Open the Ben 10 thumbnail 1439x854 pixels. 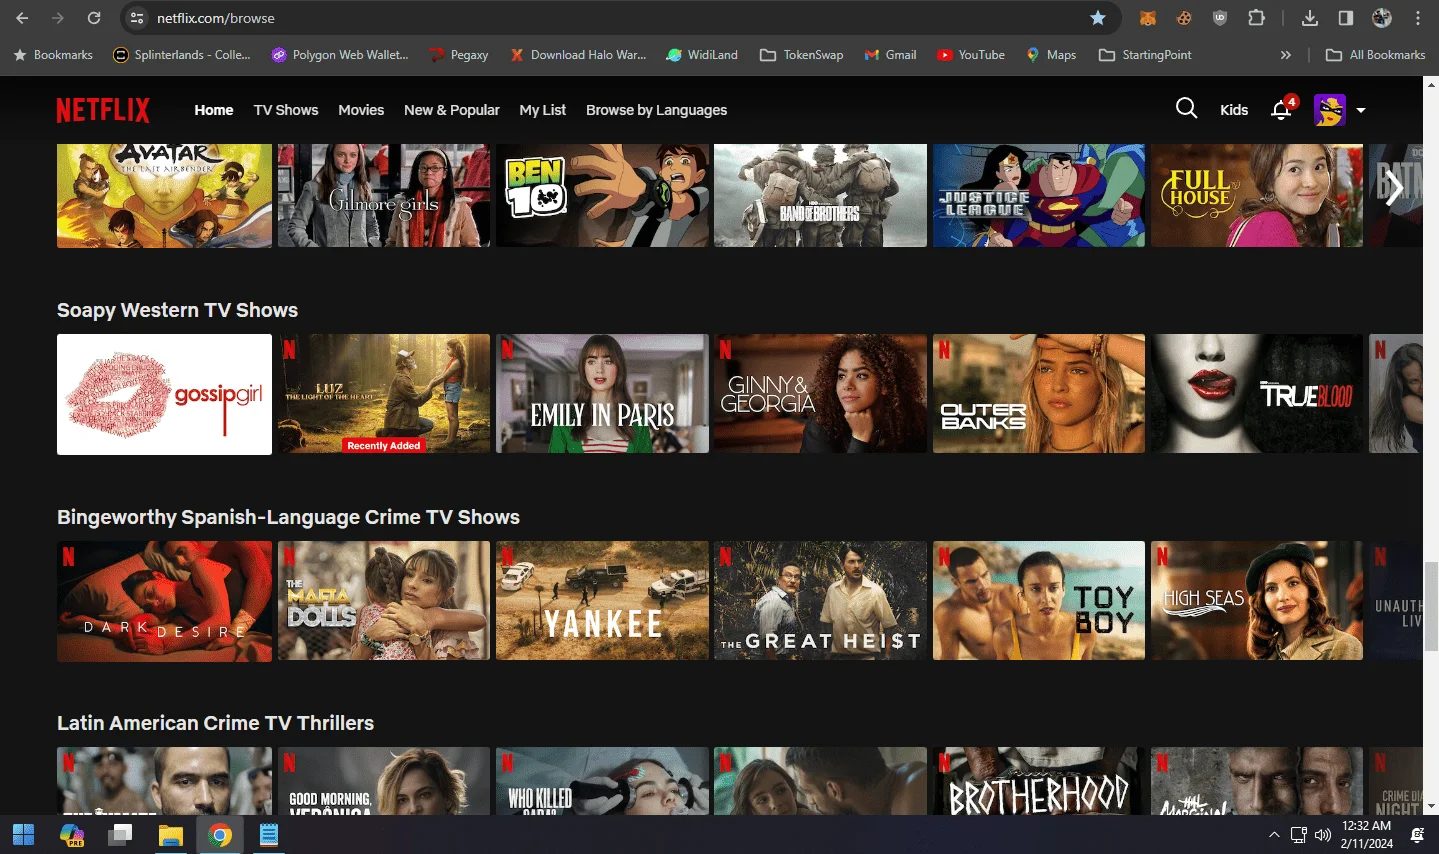(x=602, y=195)
